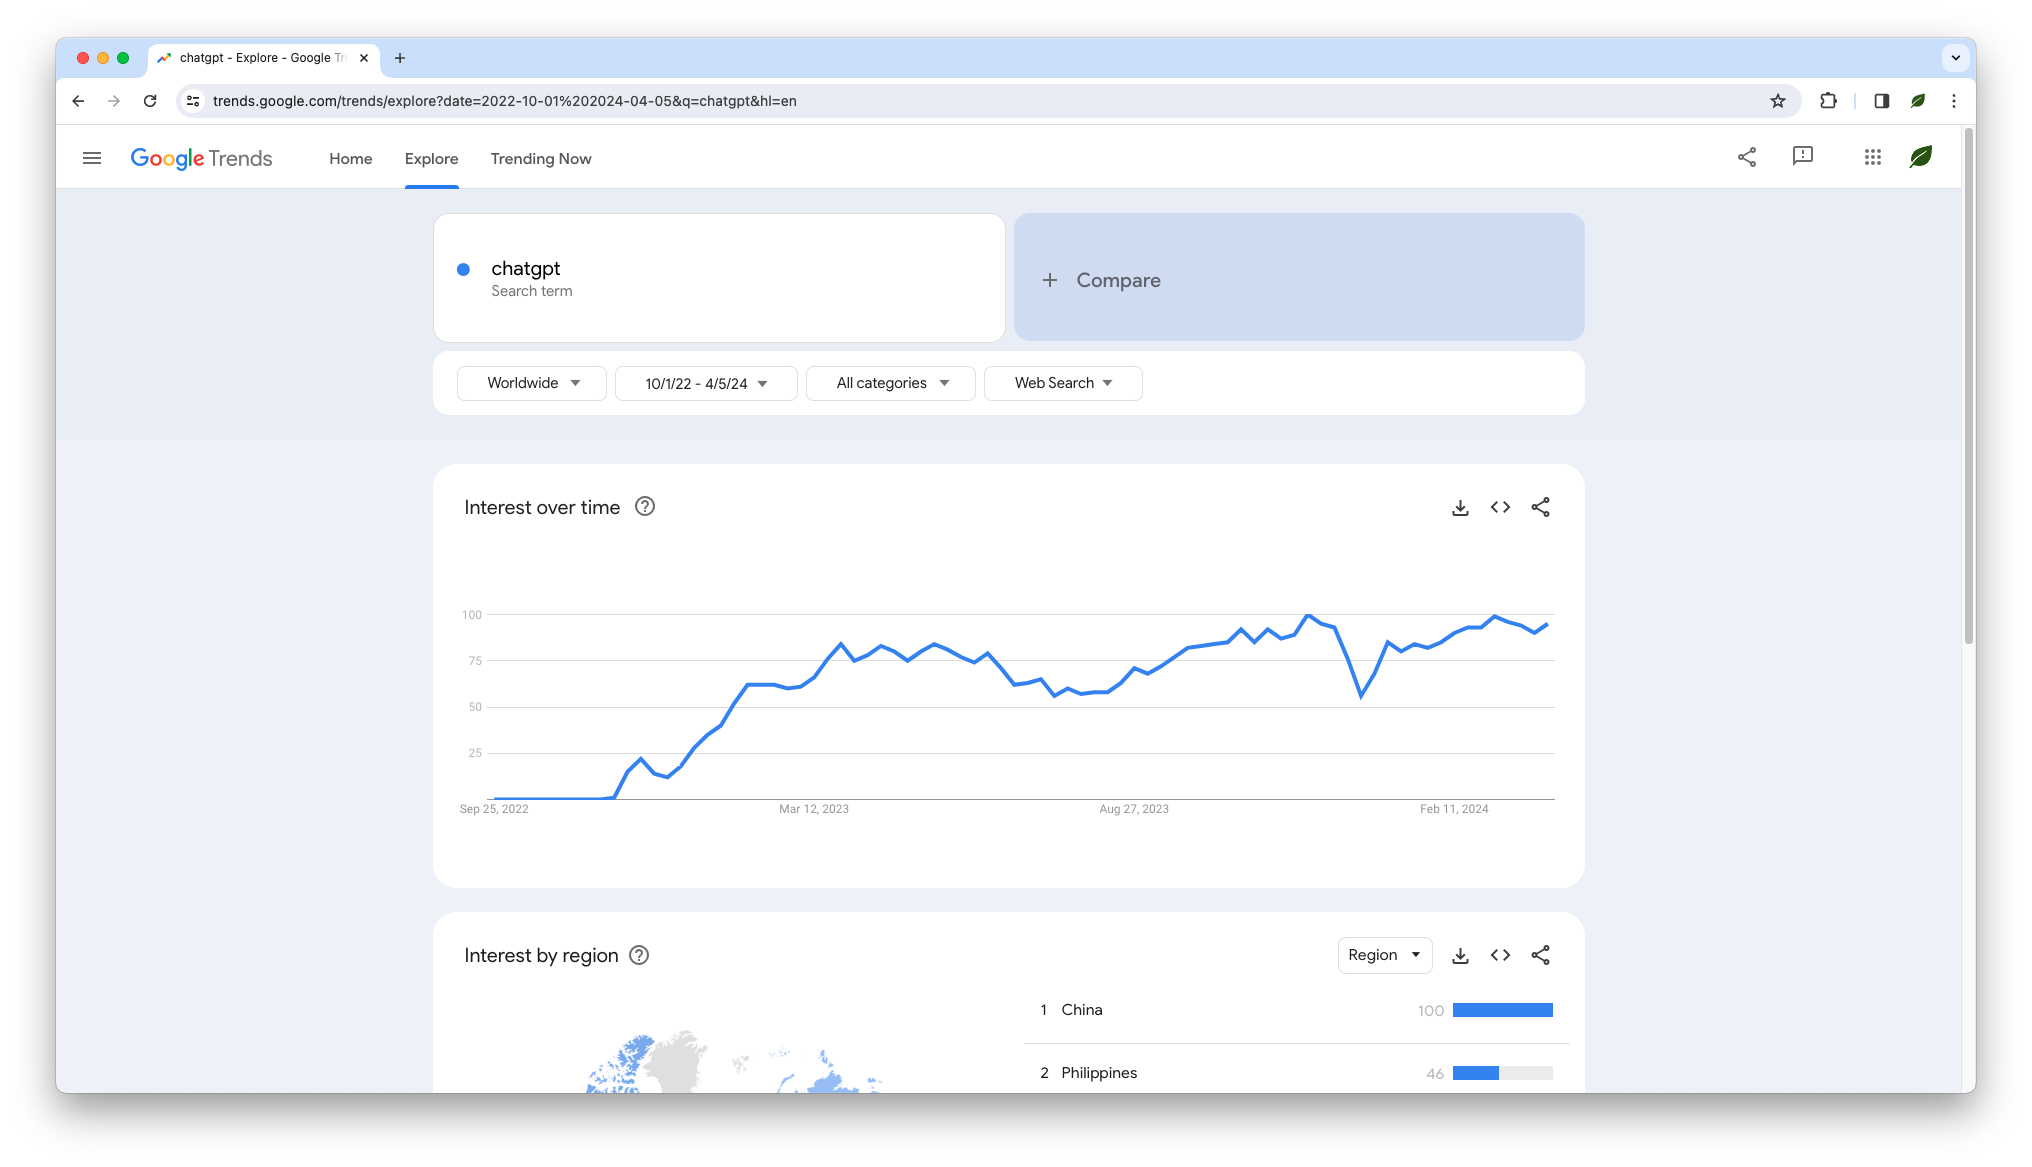
Task: Click the address bar URL
Action: [504, 101]
